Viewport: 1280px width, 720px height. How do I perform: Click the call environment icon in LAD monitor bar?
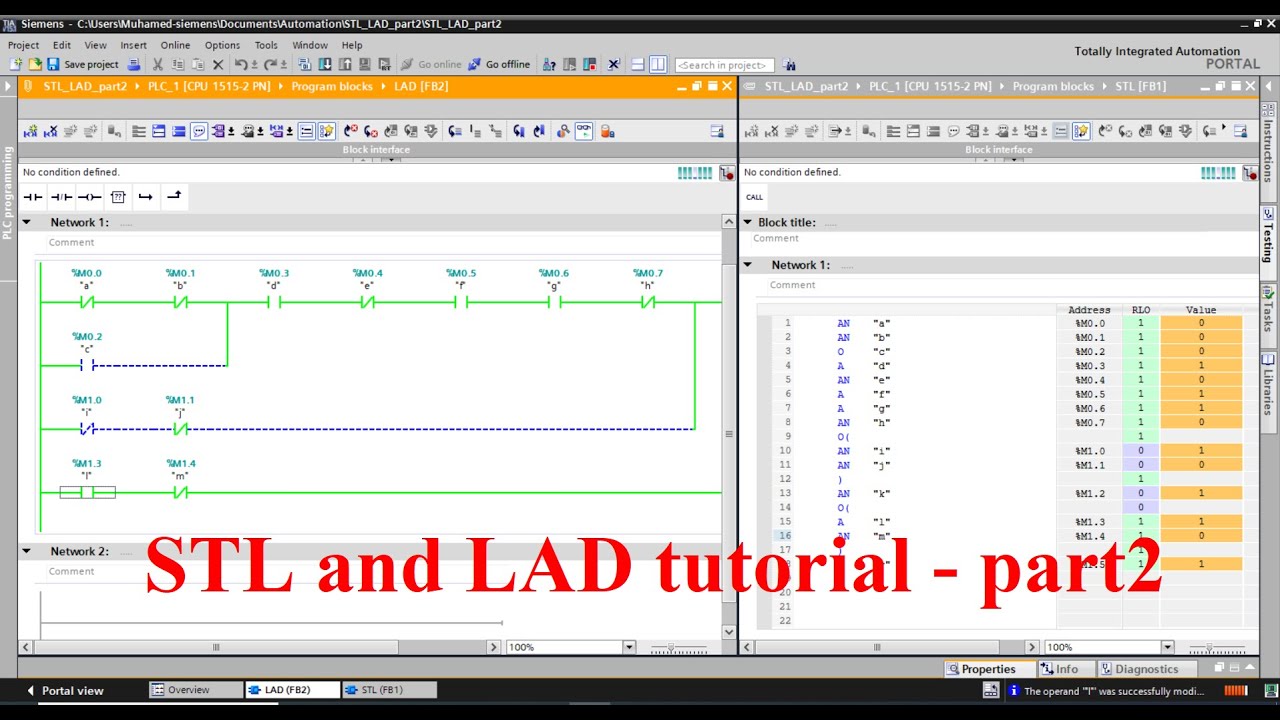(x=726, y=173)
